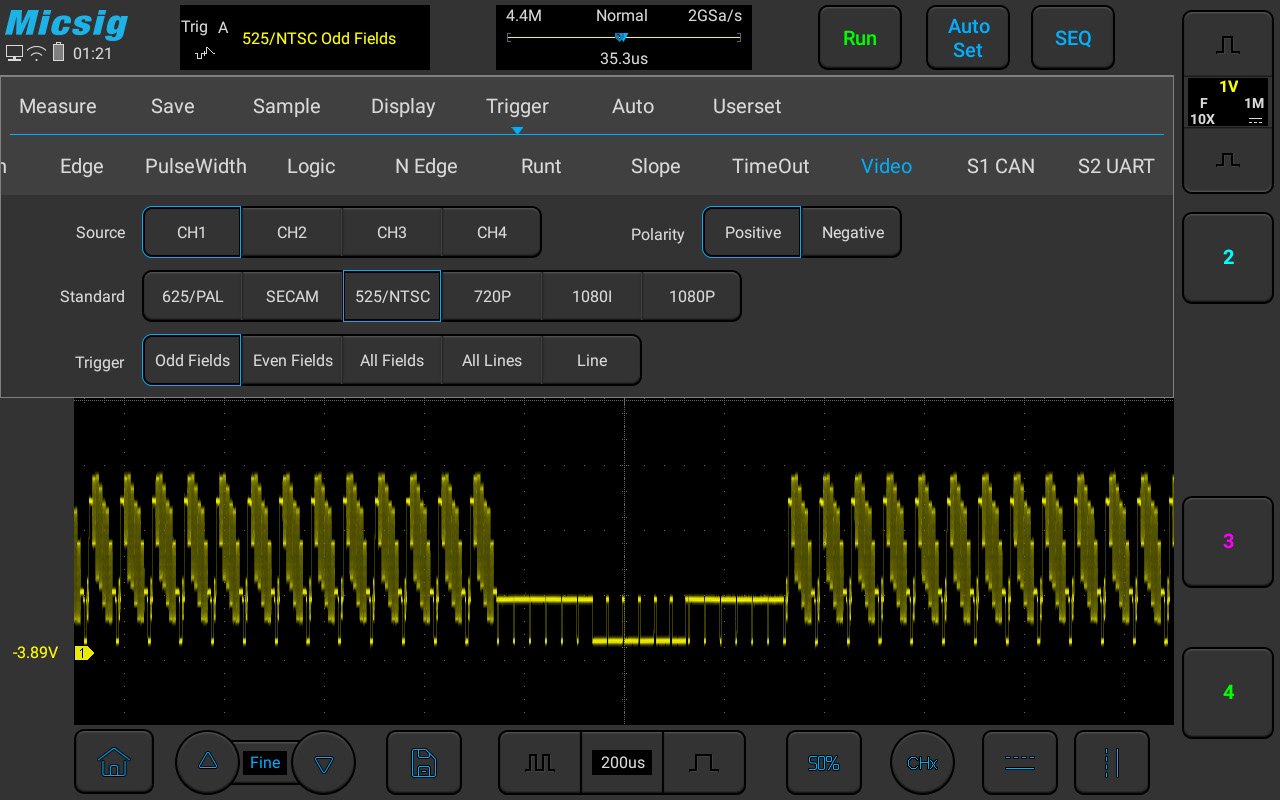Open the Measure menu
The height and width of the screenshot is (800, 1280).
pyautogui.click(x=58, y=106)
